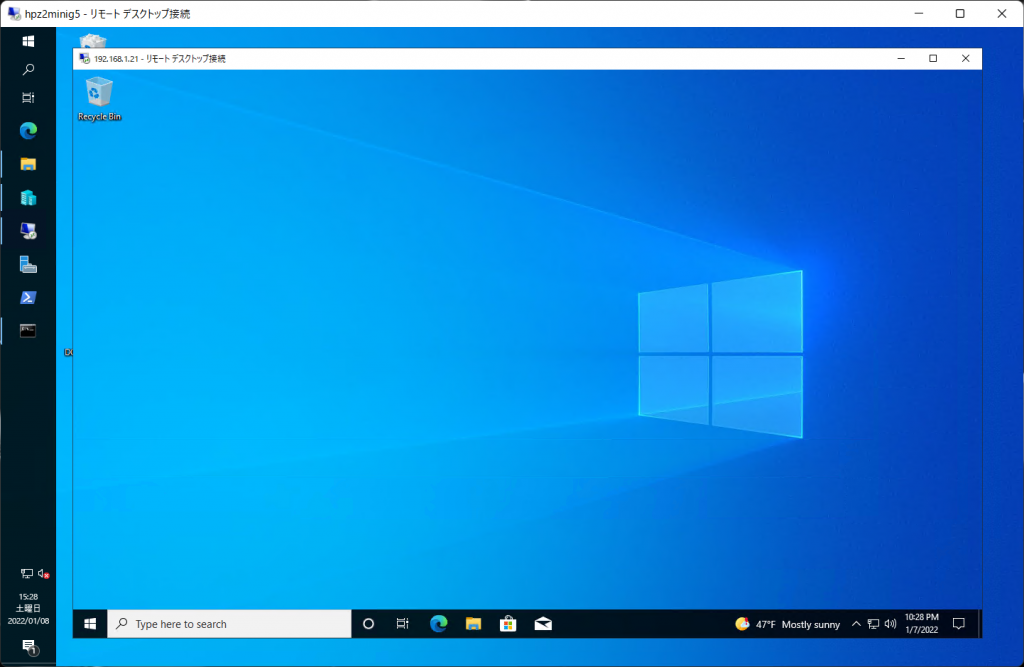Open weather widget showing 47°F Mostly sunny

coord(788,624)
